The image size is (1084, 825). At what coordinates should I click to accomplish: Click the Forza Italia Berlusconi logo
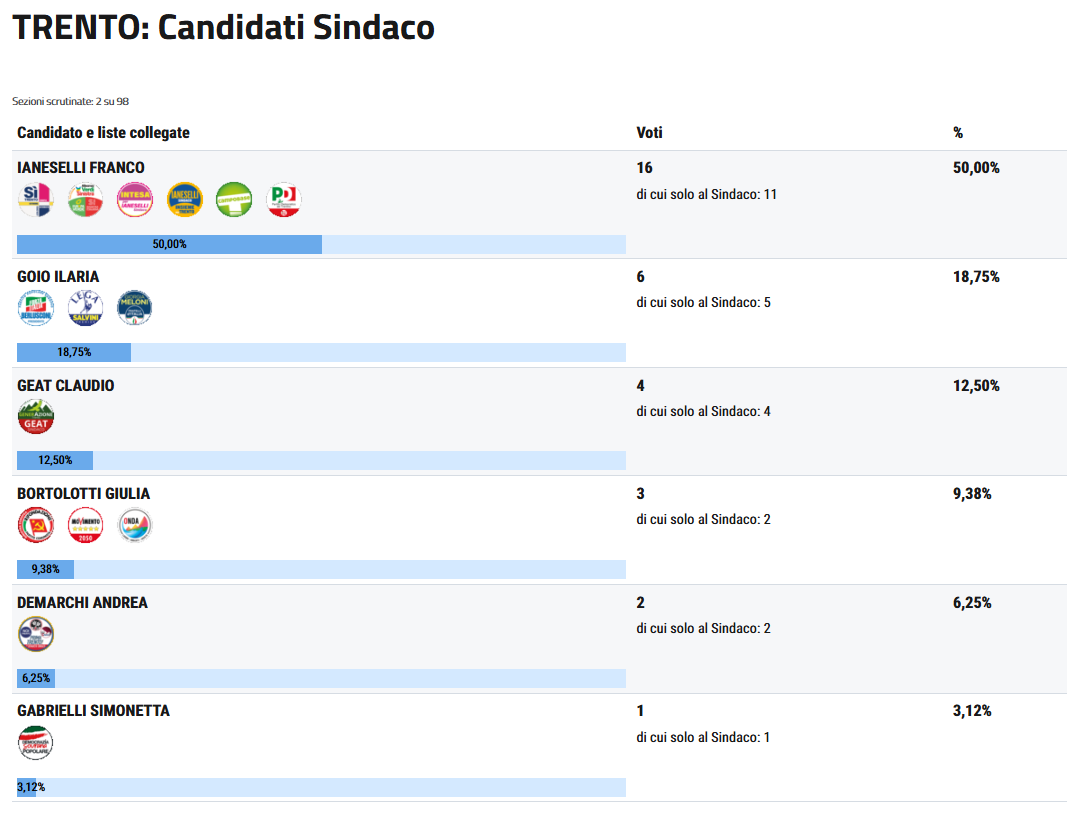(36, 308)
